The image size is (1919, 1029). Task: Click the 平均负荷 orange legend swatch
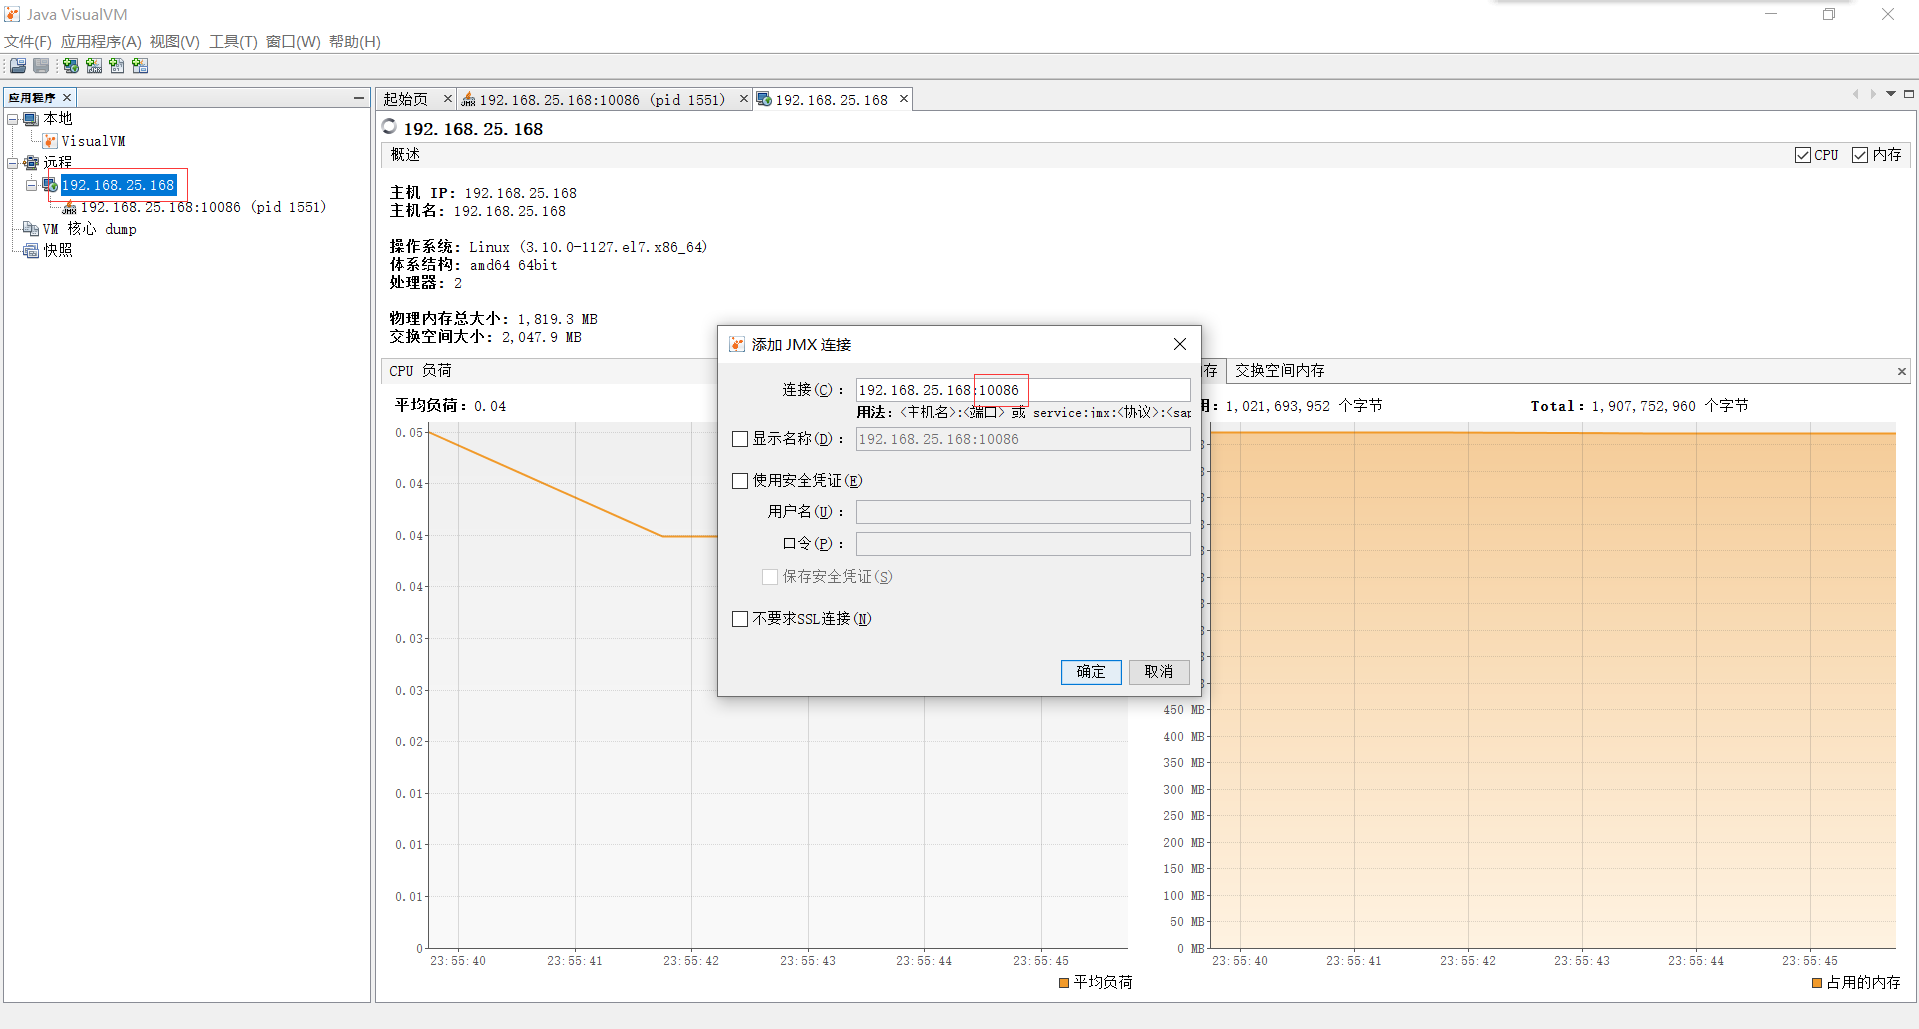[x=1064, y=983]
